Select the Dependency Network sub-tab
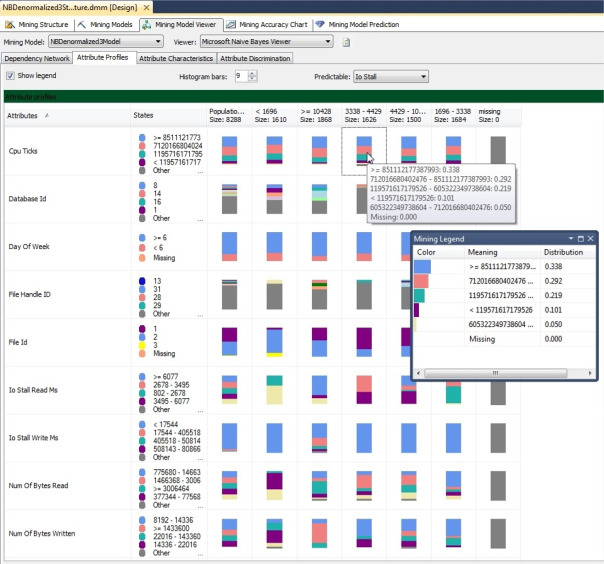Viewport: 604px width, 564px height. 36,59
